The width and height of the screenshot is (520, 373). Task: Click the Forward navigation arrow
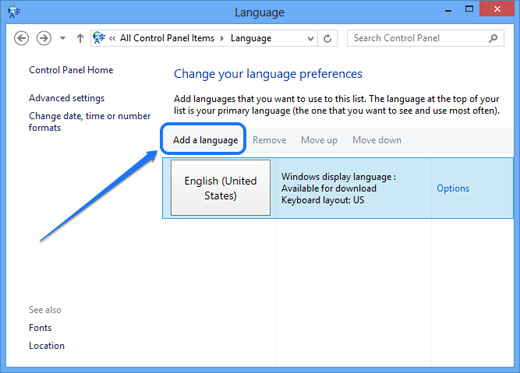coord(44,38)
